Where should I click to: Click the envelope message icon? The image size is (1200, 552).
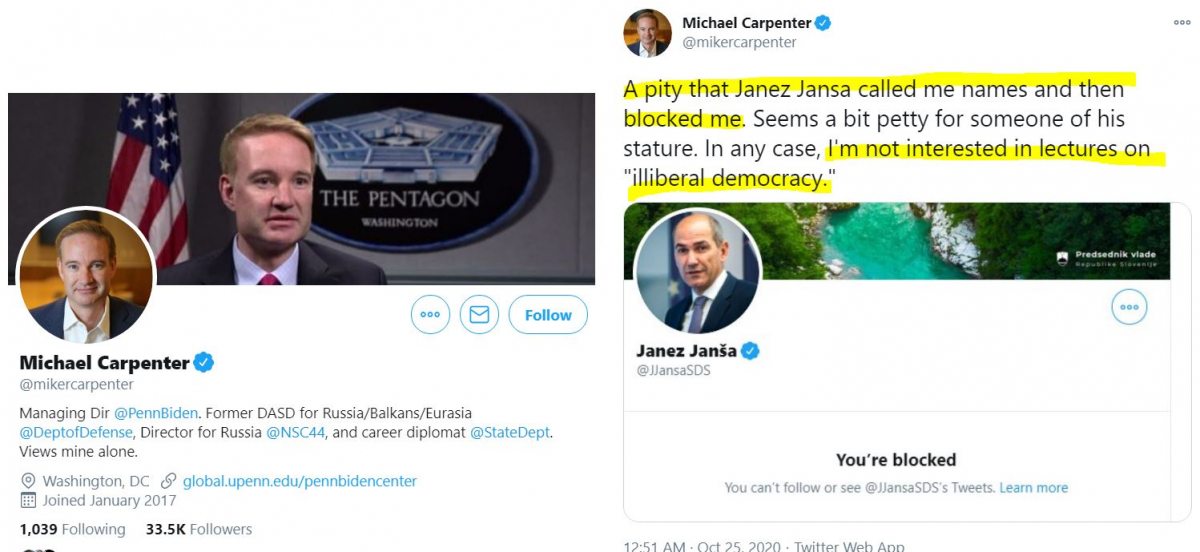pyautogui.click(x=479, y=315)
